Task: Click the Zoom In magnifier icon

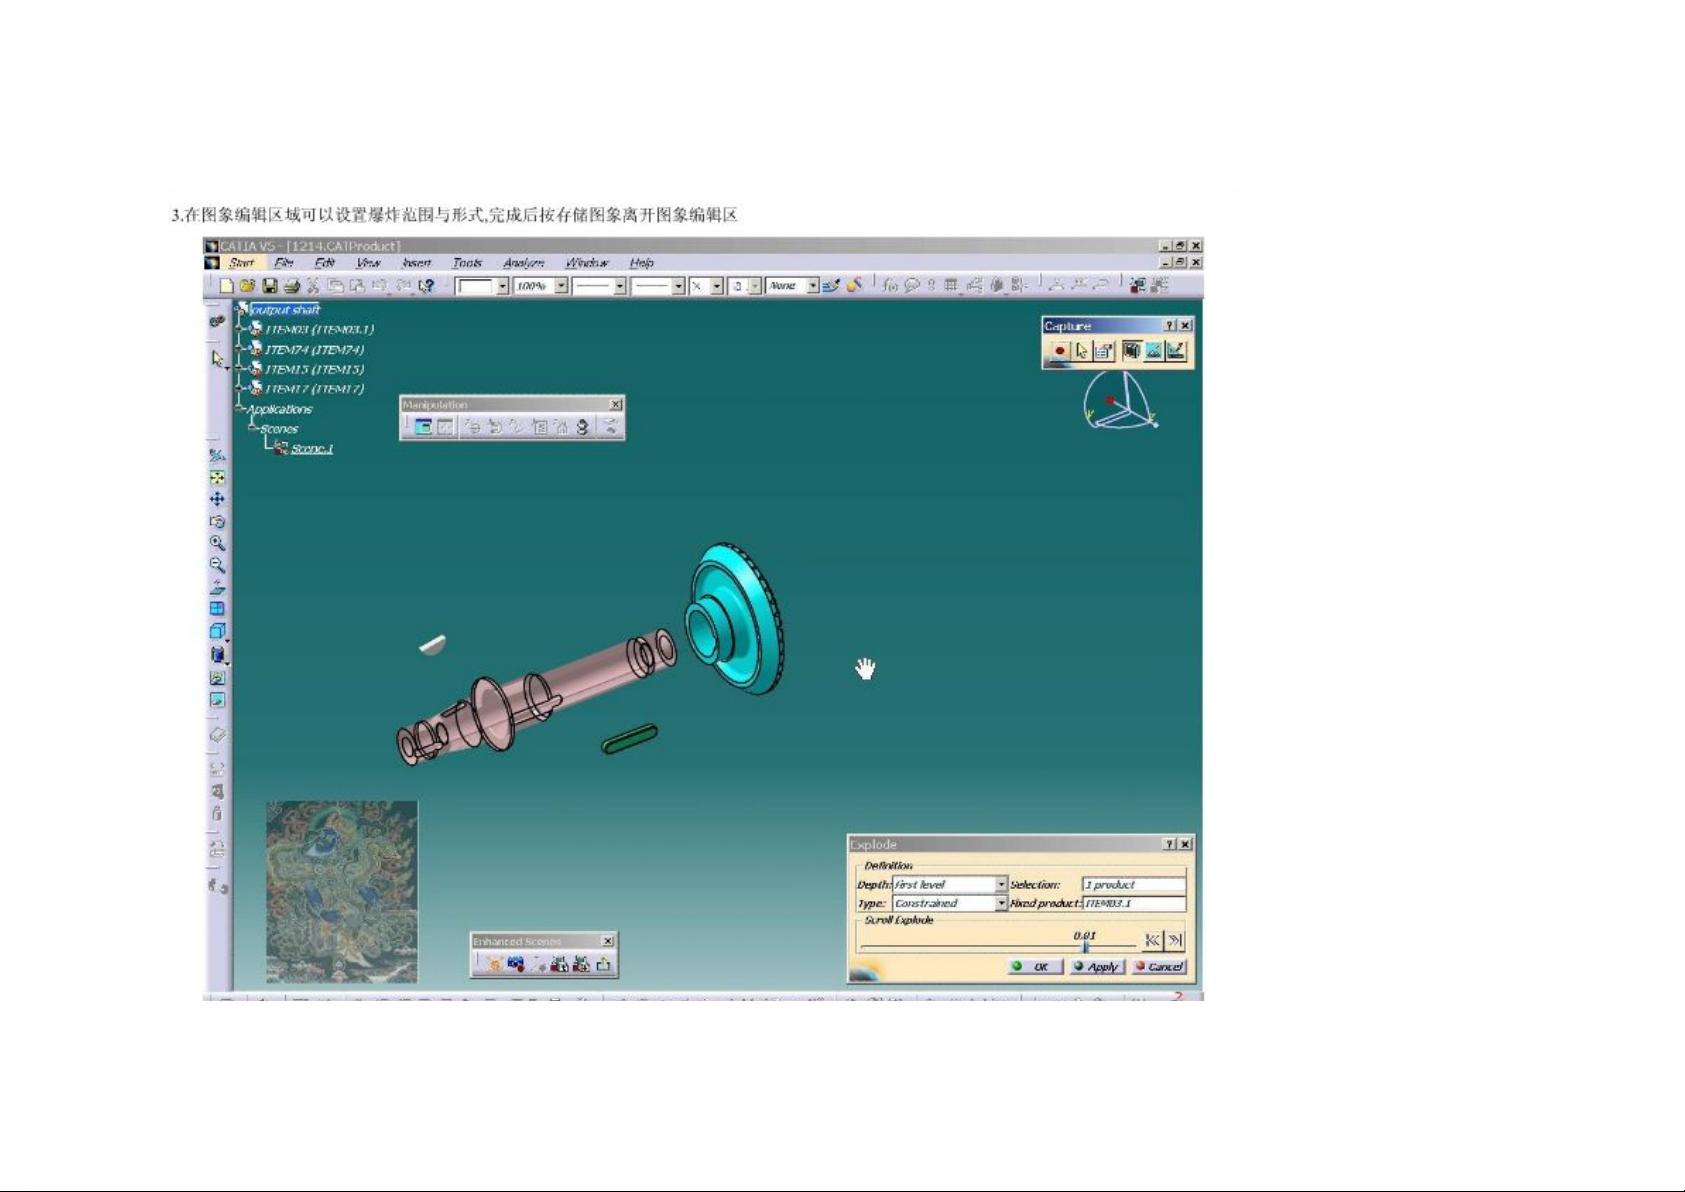Action: [x=217, y=543]
